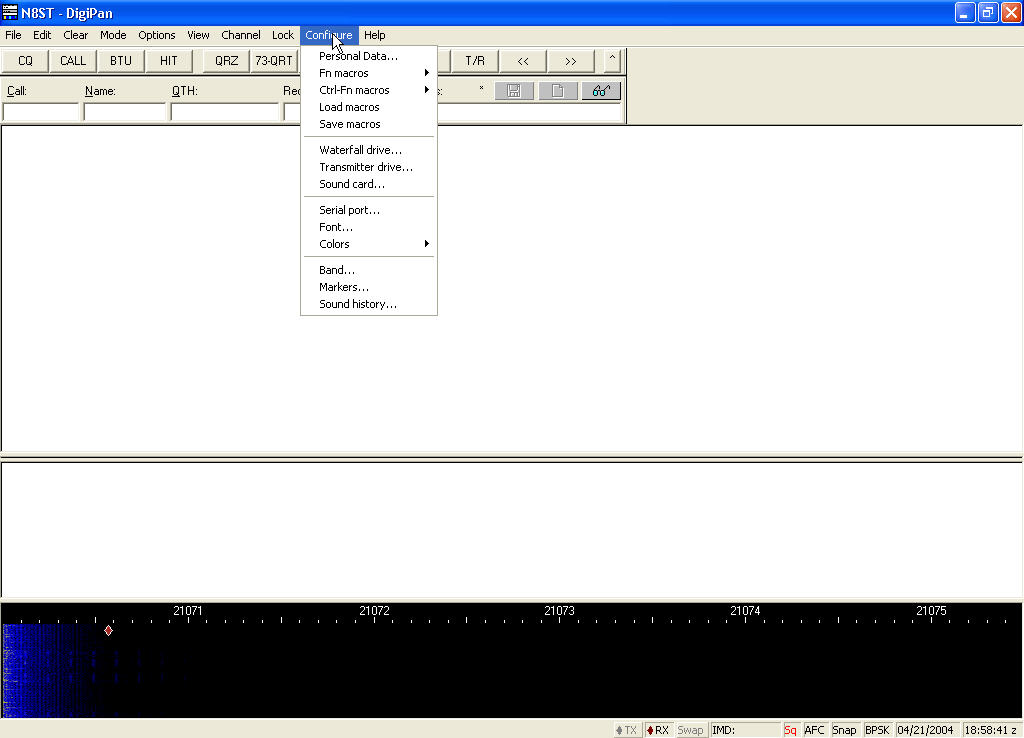The width and height of the screenshot is (1024, 738).
Task: Open Waterfall drive settings
Action: click(369, 150)
